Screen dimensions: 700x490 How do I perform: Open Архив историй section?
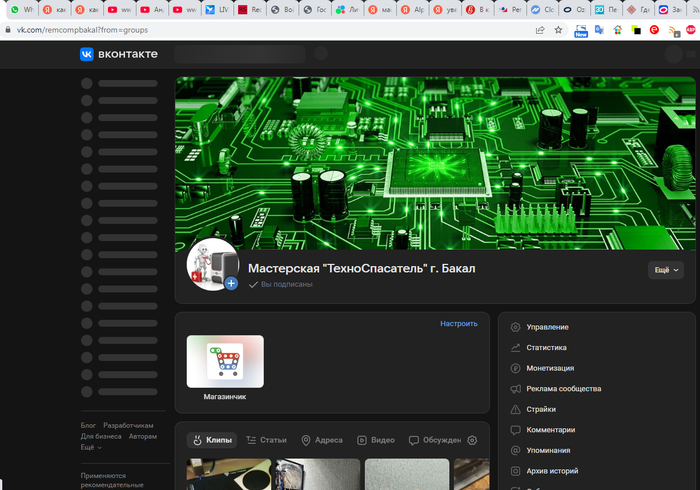(552, 471)
